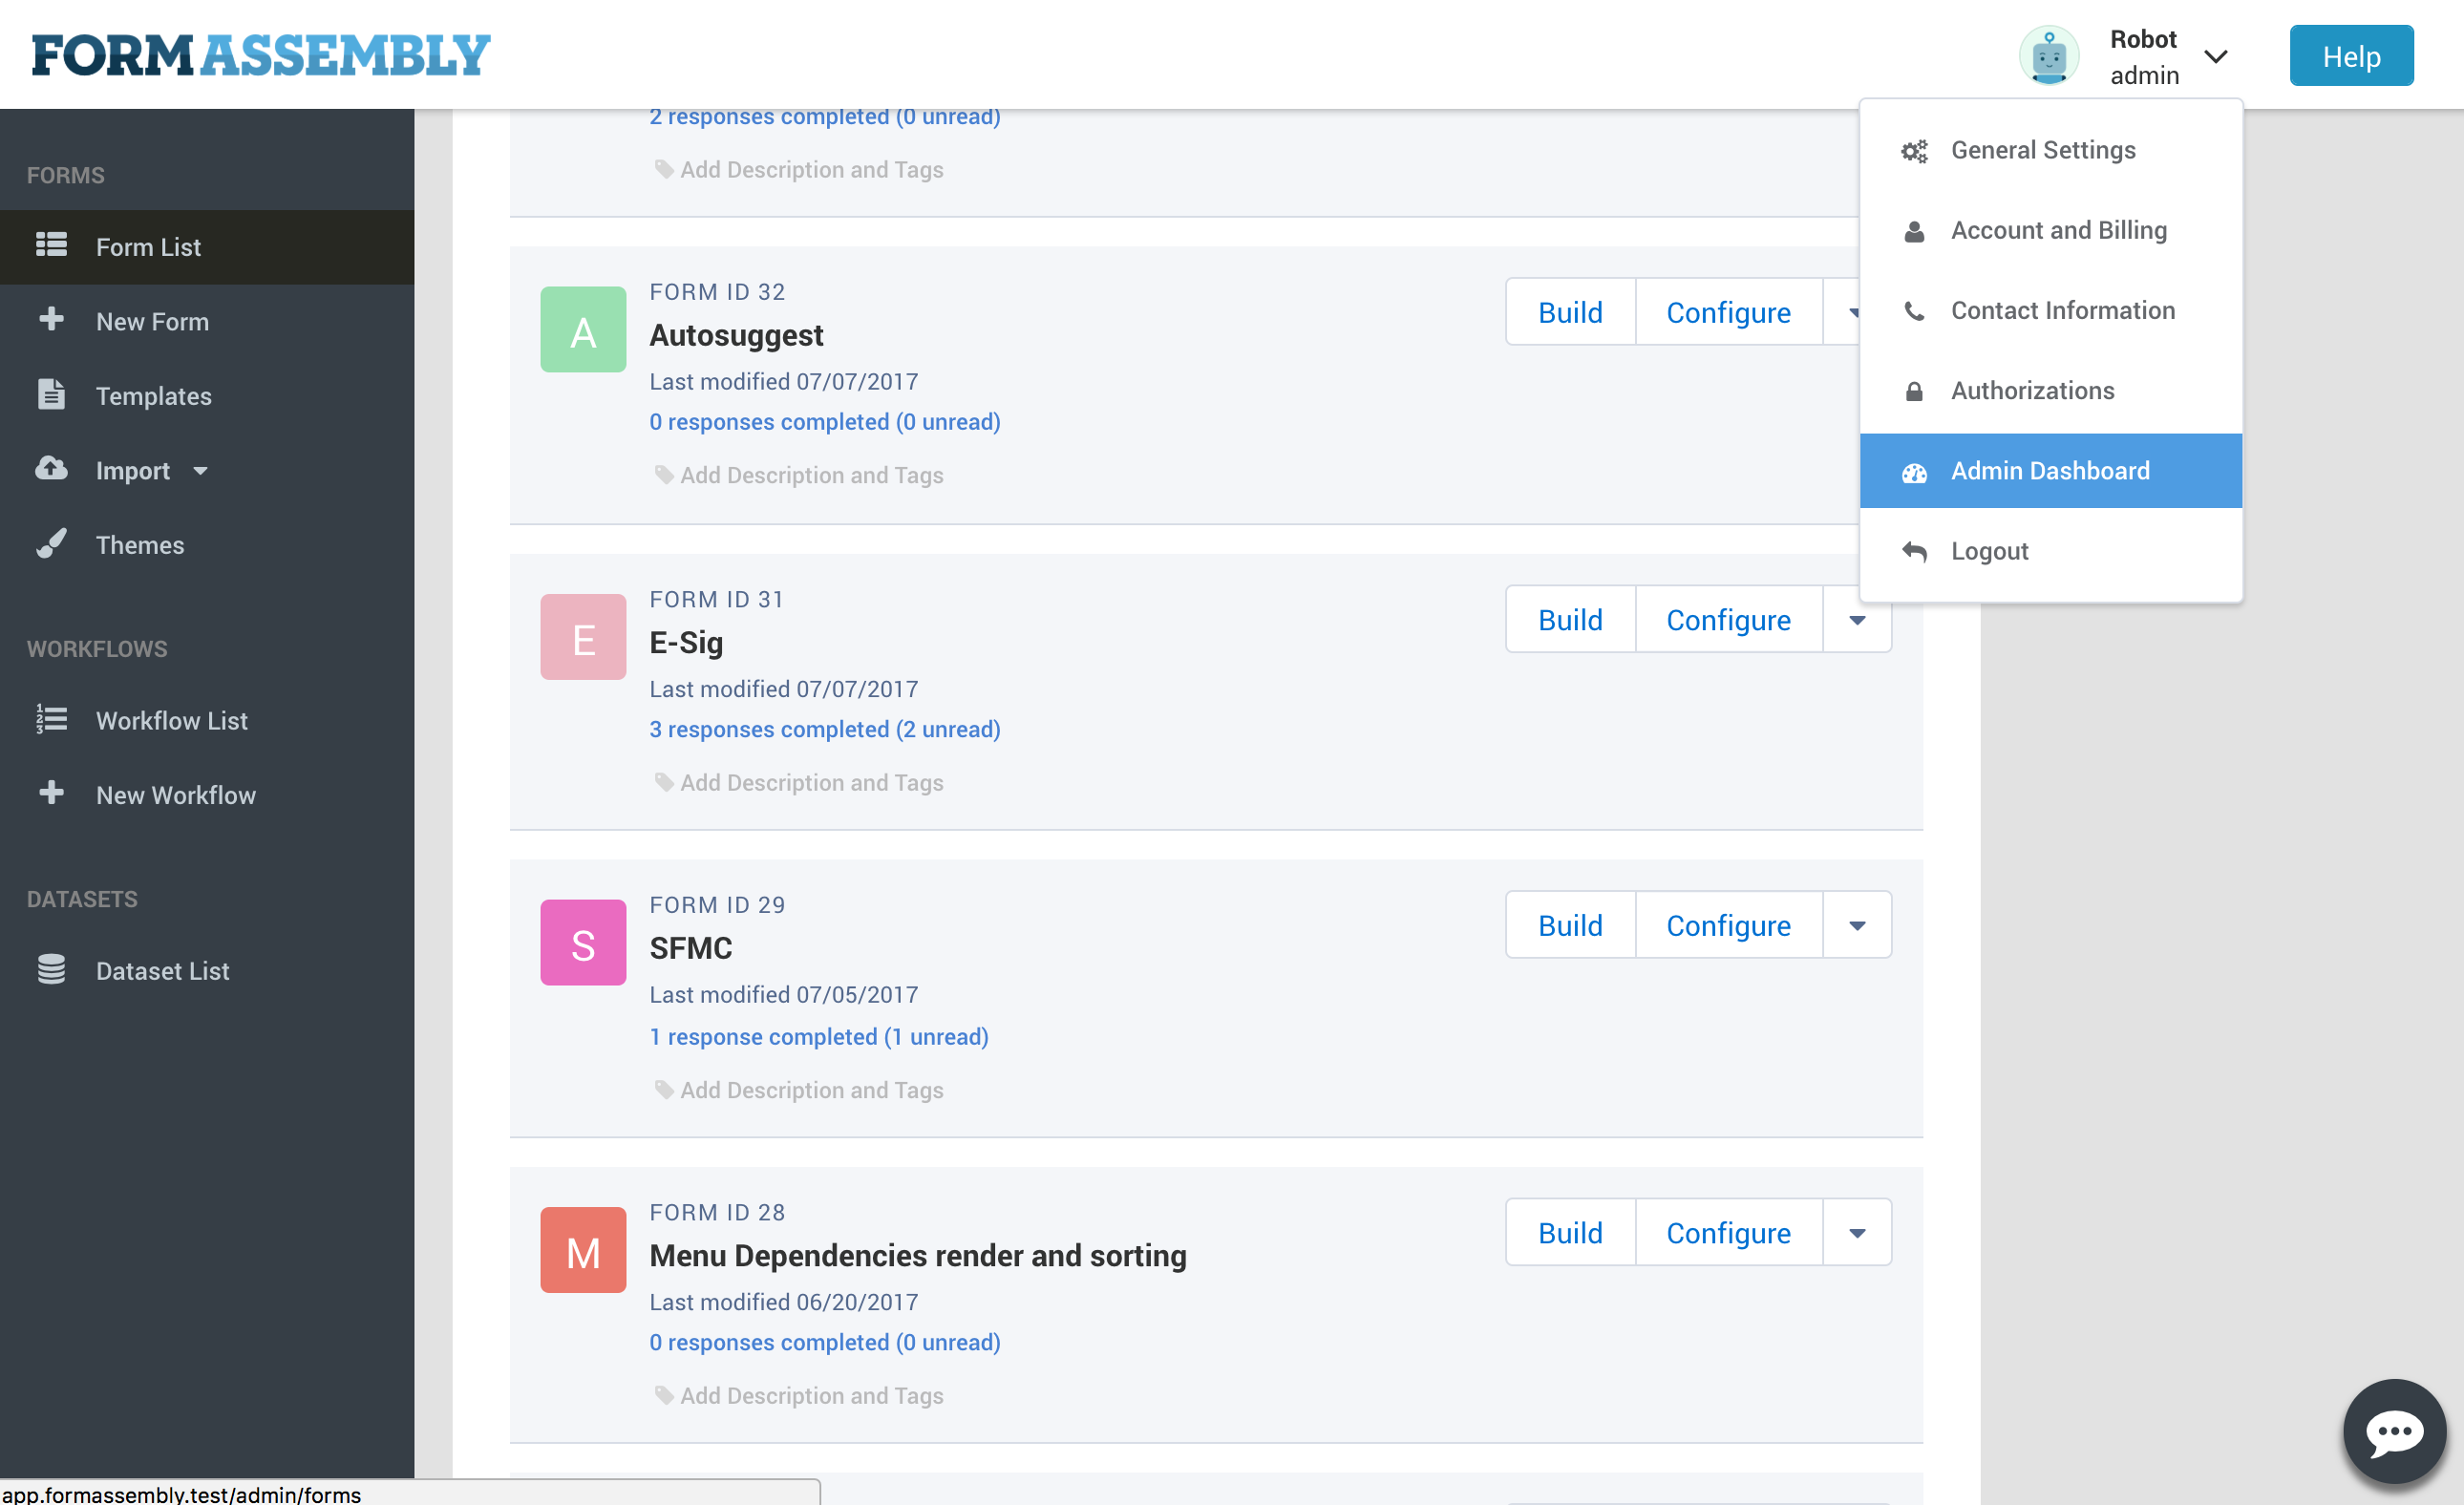The width and height of the screenshot is (2464, 1505).
Task: Choose Logout in the user menu
Action: click(1989, 551)
